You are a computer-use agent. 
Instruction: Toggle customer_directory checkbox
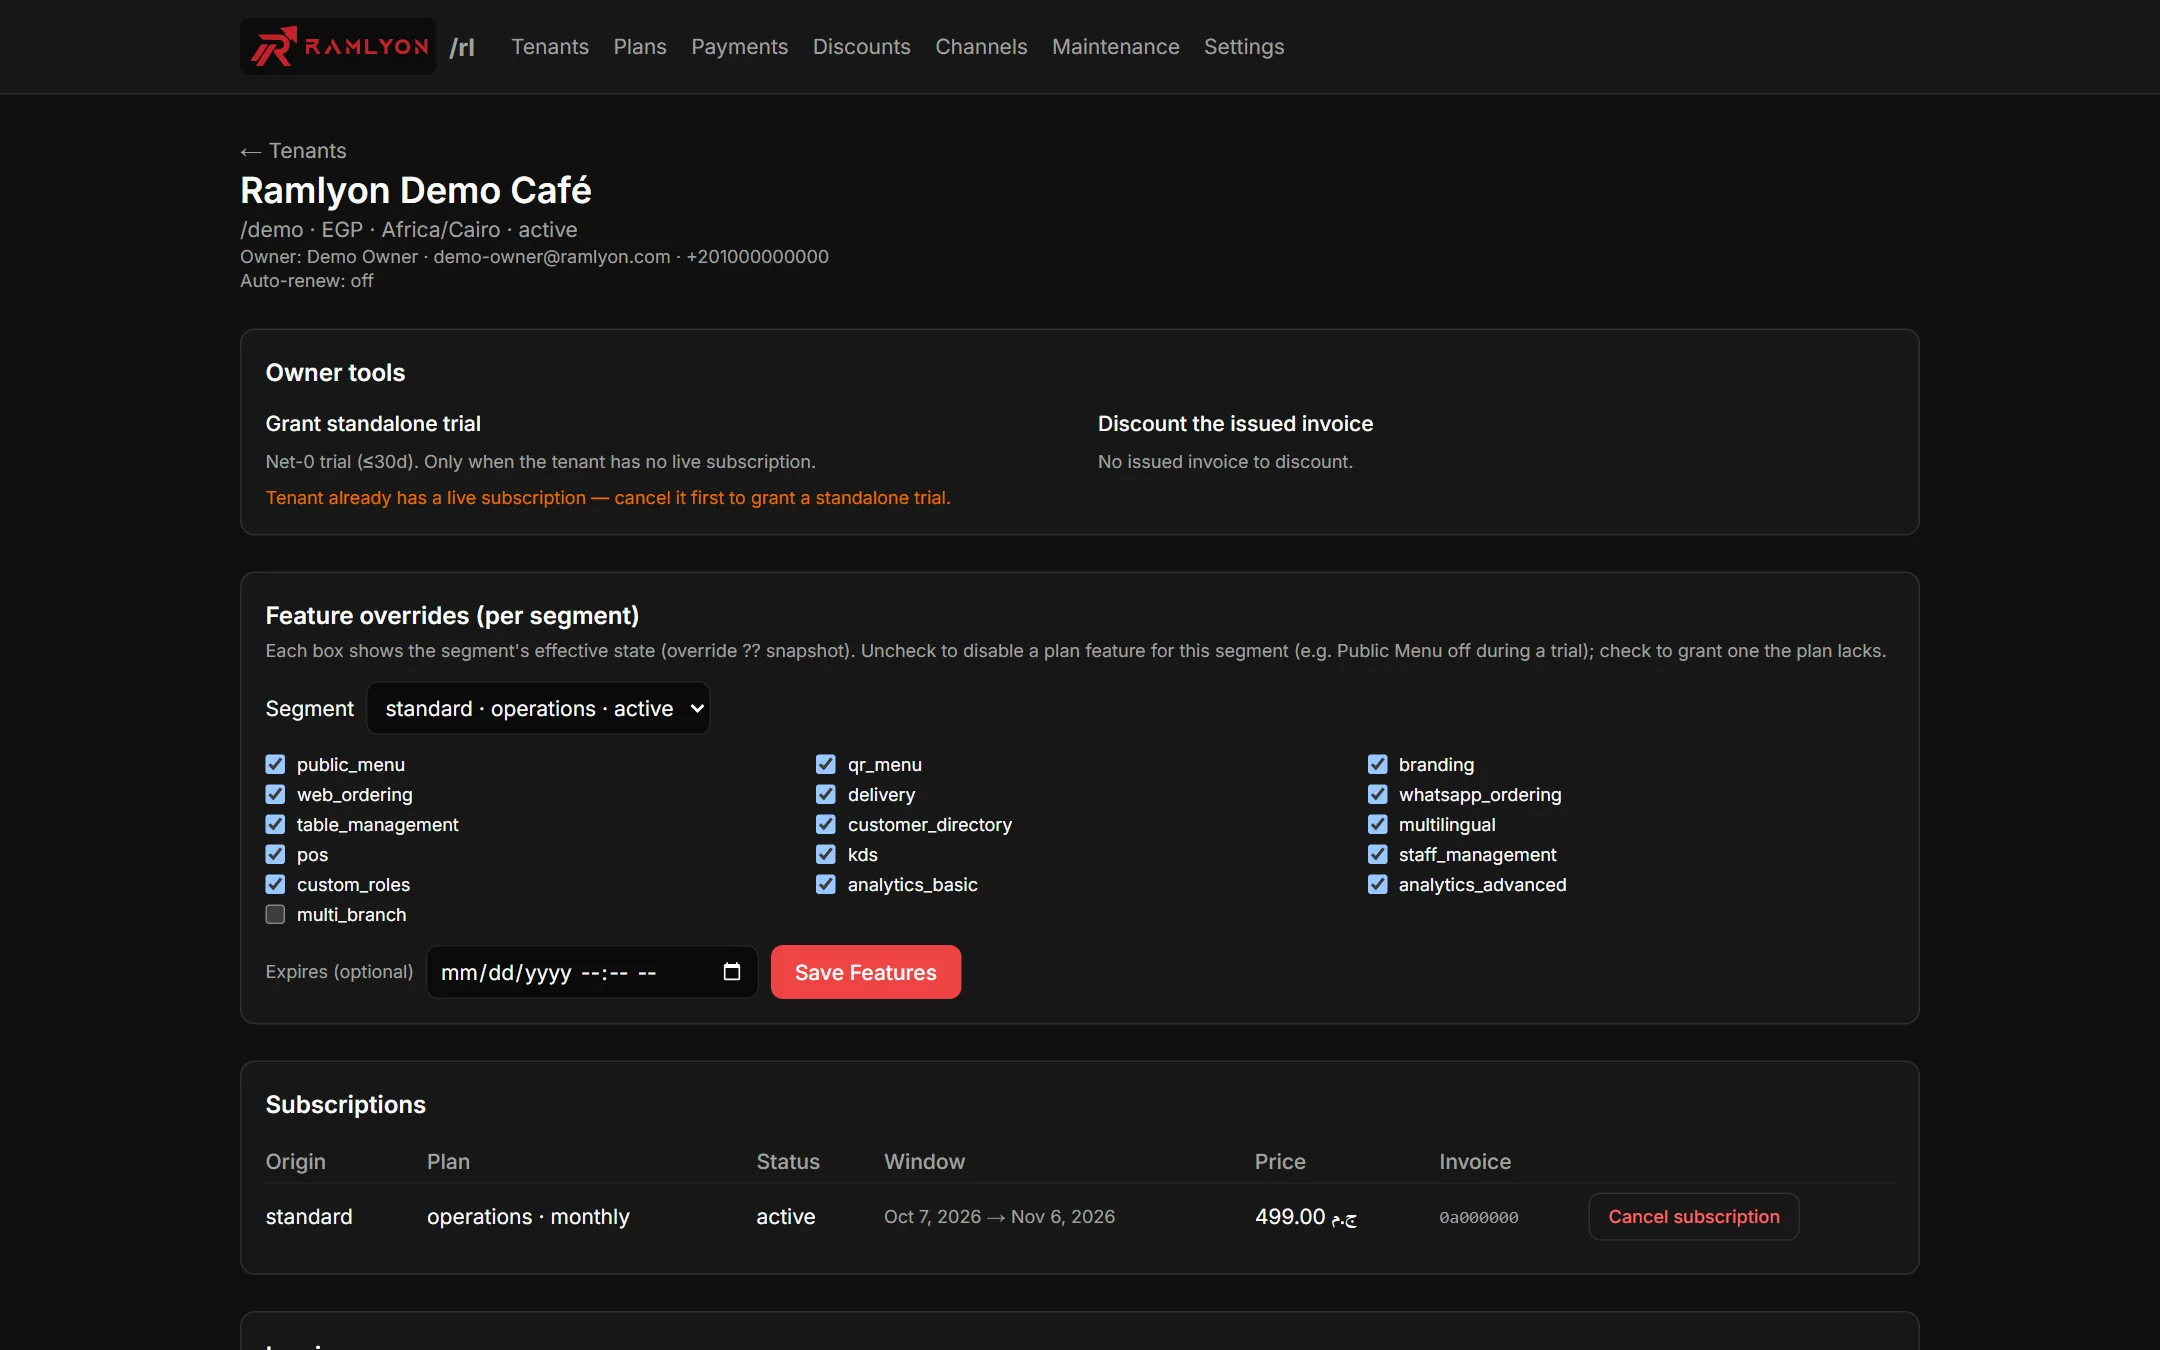[x=826, y=824]
